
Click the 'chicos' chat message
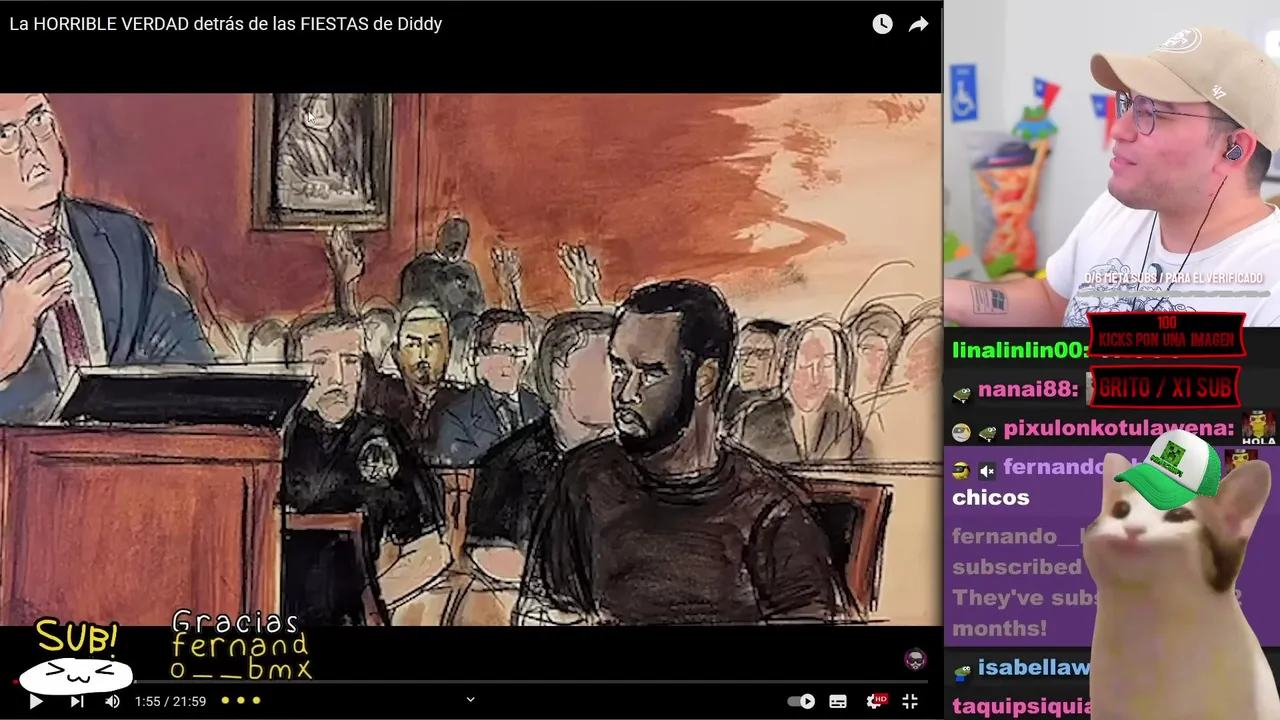(990, 497)
